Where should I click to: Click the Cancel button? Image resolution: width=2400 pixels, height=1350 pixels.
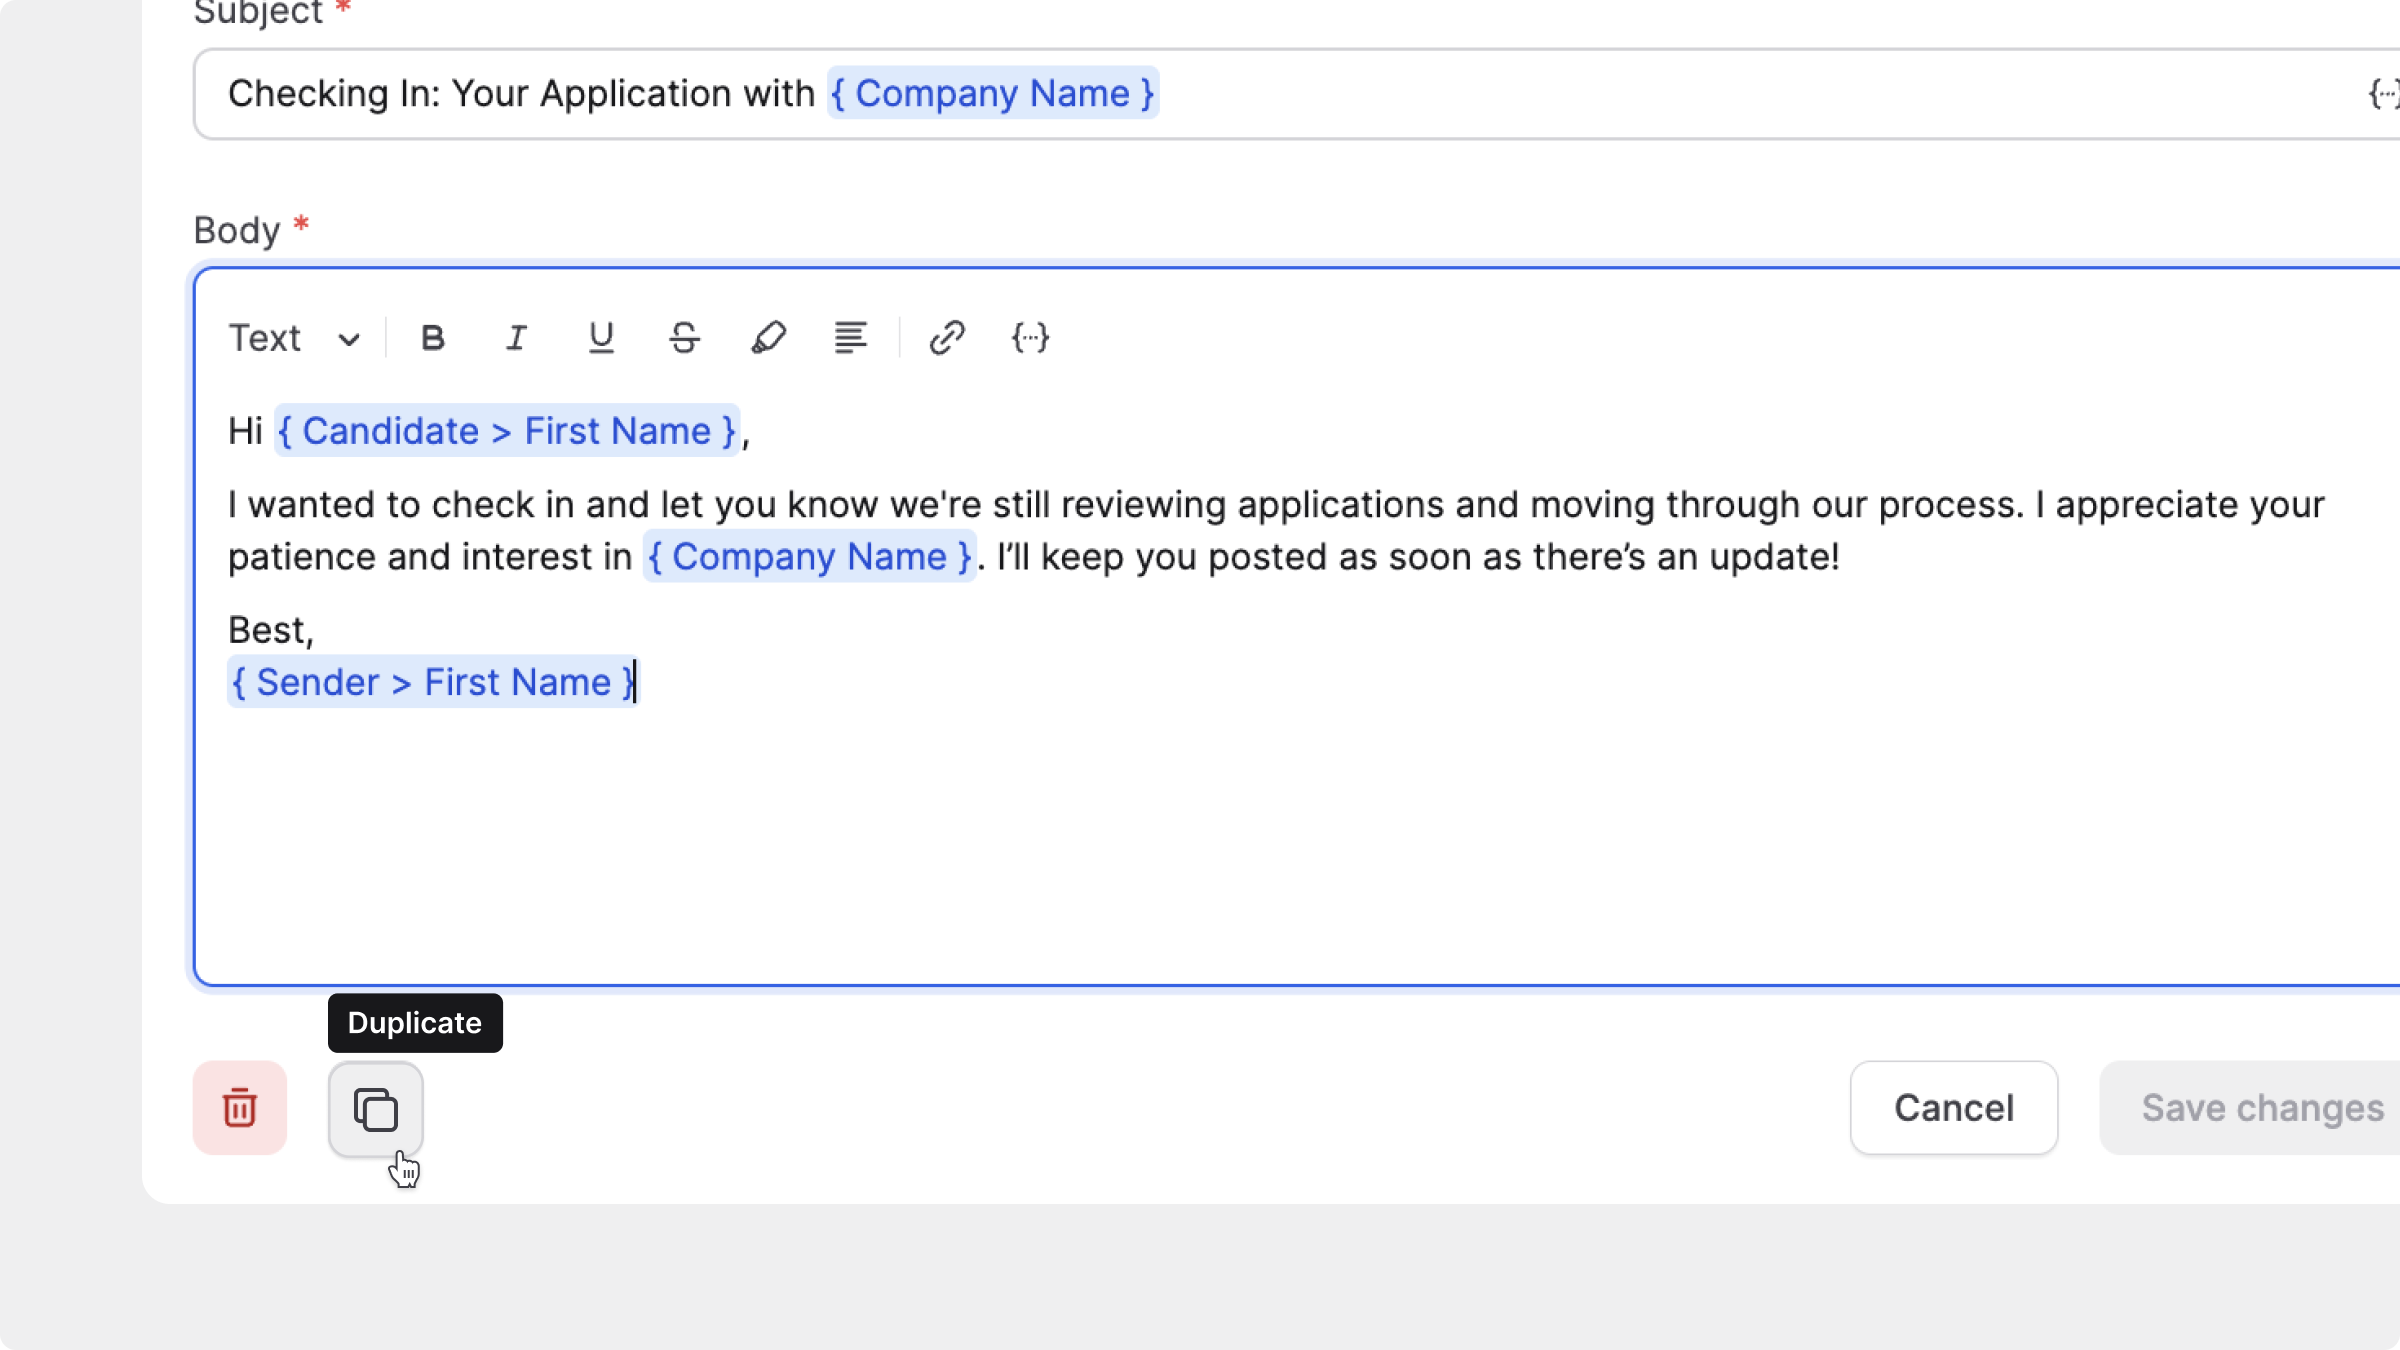click(1953, 1108)
